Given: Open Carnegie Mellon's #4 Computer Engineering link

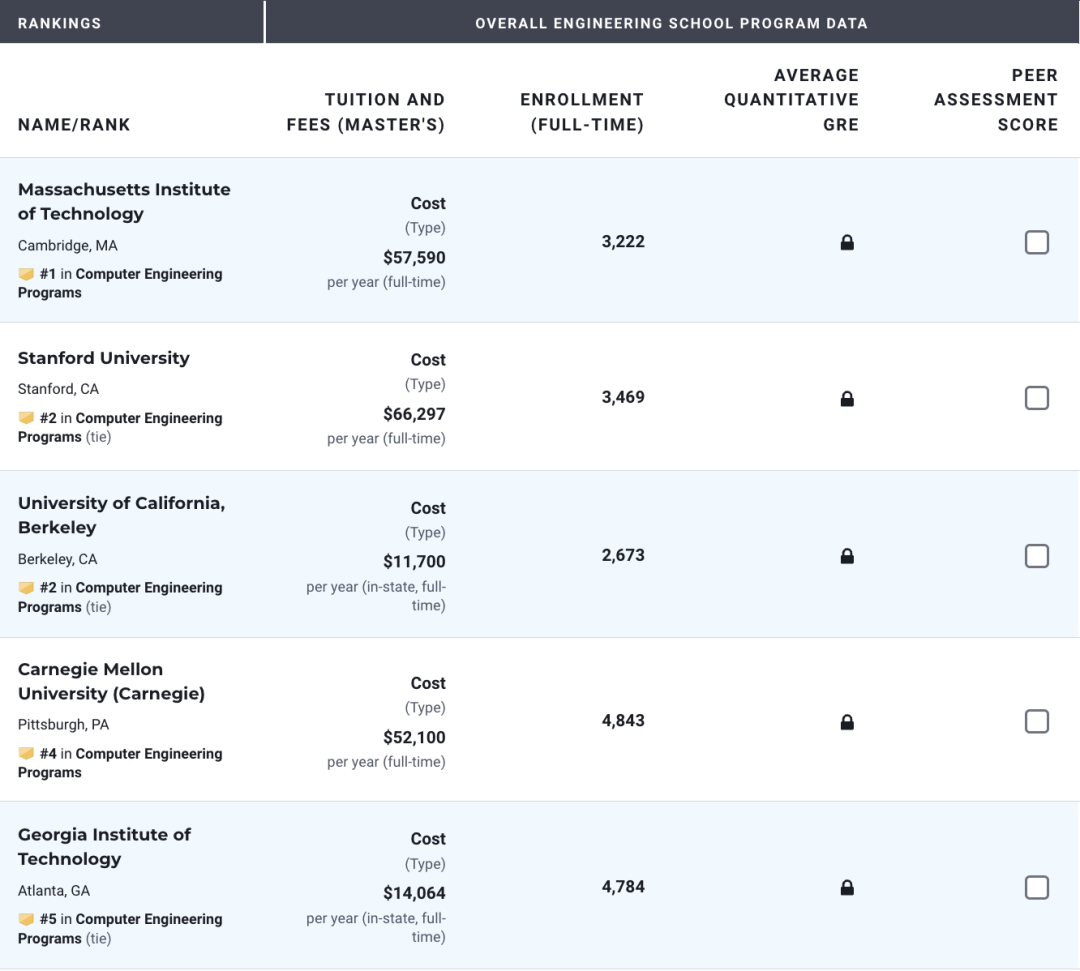Looking at the screenshot, I should click(120, 763).
